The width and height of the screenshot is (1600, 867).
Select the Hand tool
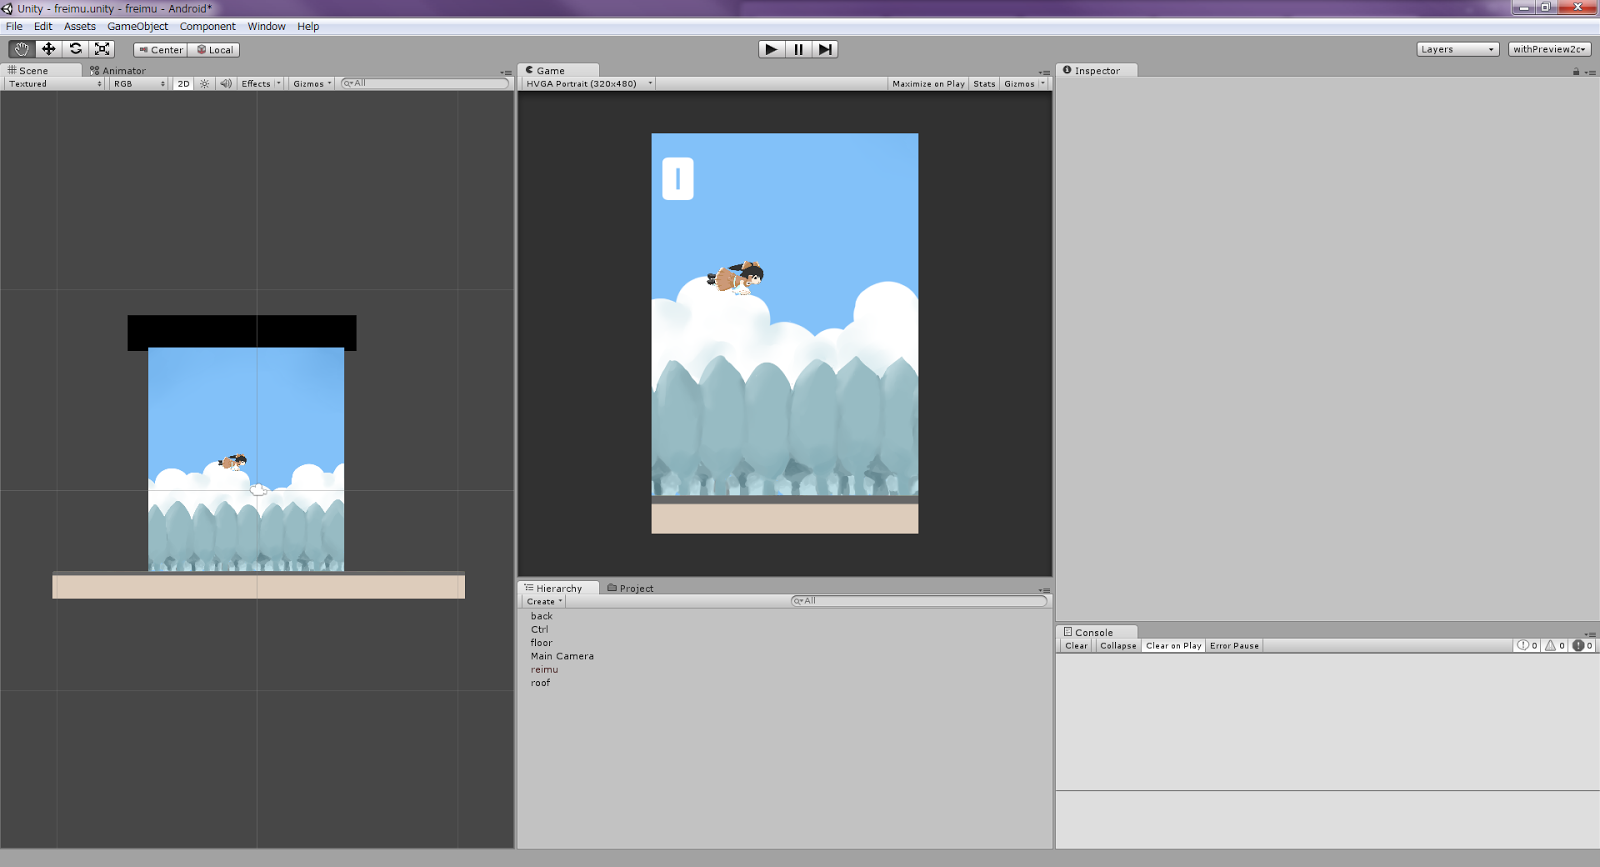(21, 49)
